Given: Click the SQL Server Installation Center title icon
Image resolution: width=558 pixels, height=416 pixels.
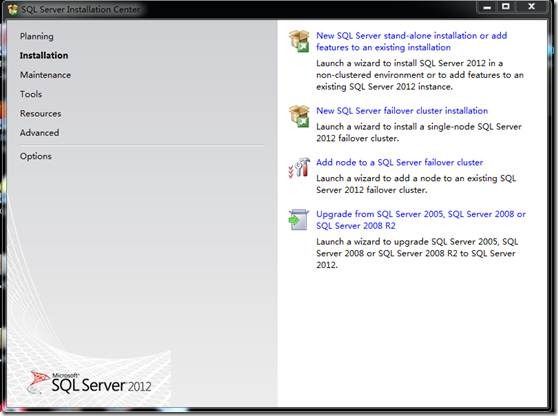Looking at the screenshot, I should (13, 9).
